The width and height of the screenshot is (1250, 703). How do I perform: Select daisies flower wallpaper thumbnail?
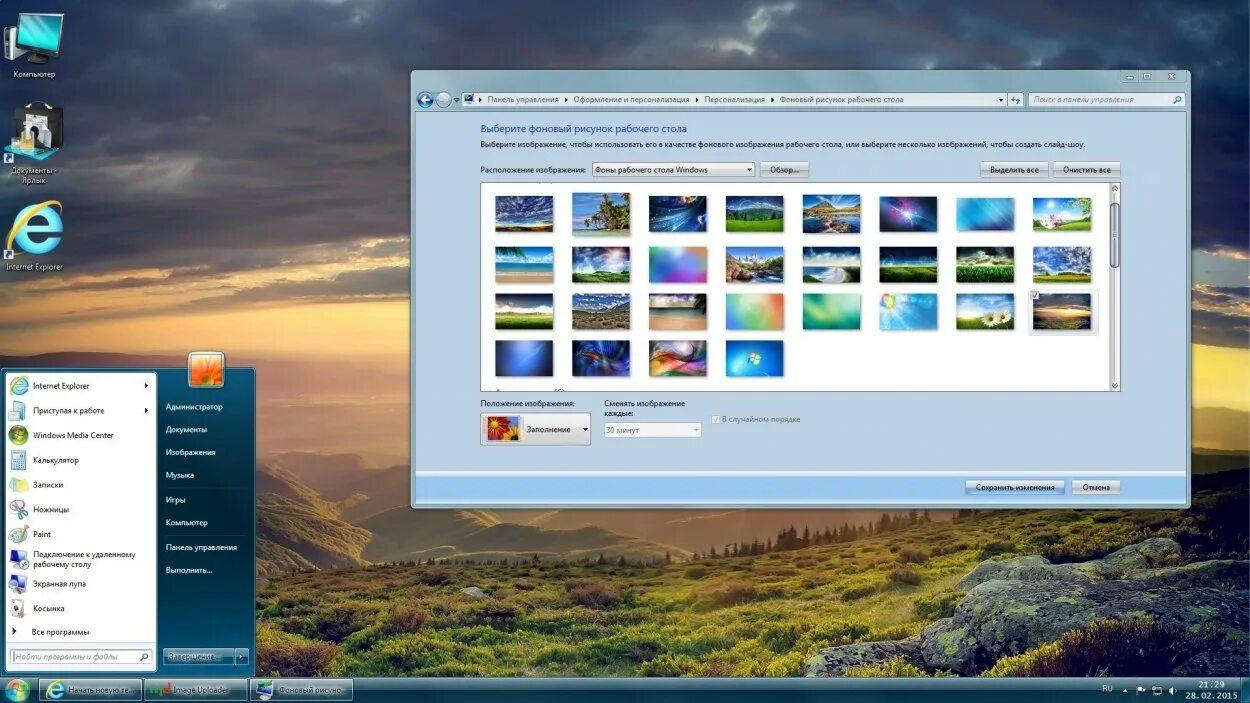click(x=985, y=311)
